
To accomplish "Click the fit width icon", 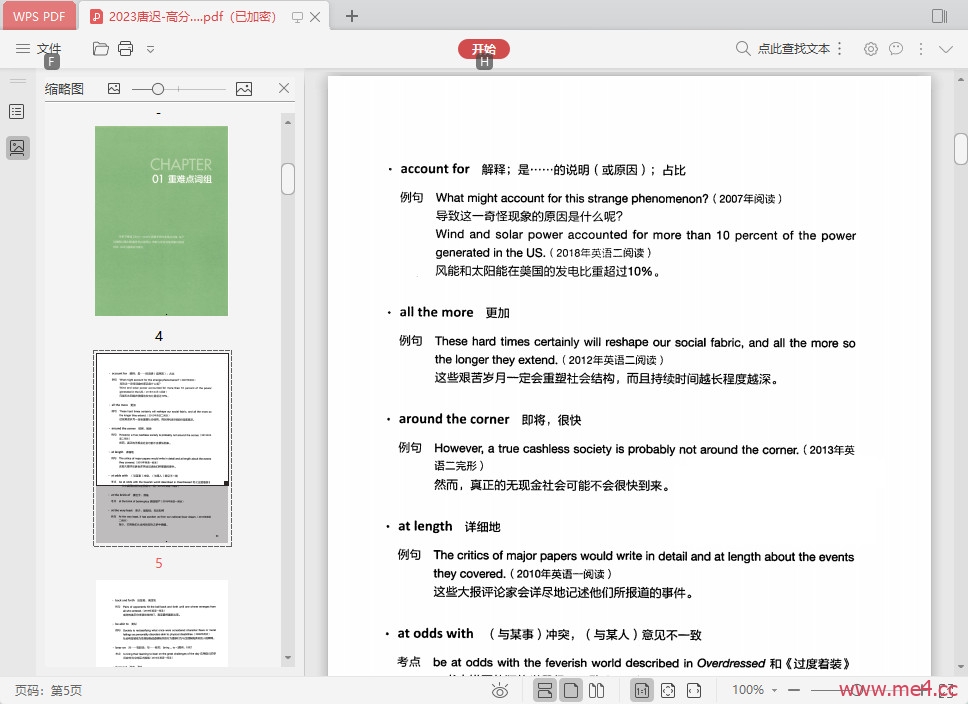I will 694,690.
